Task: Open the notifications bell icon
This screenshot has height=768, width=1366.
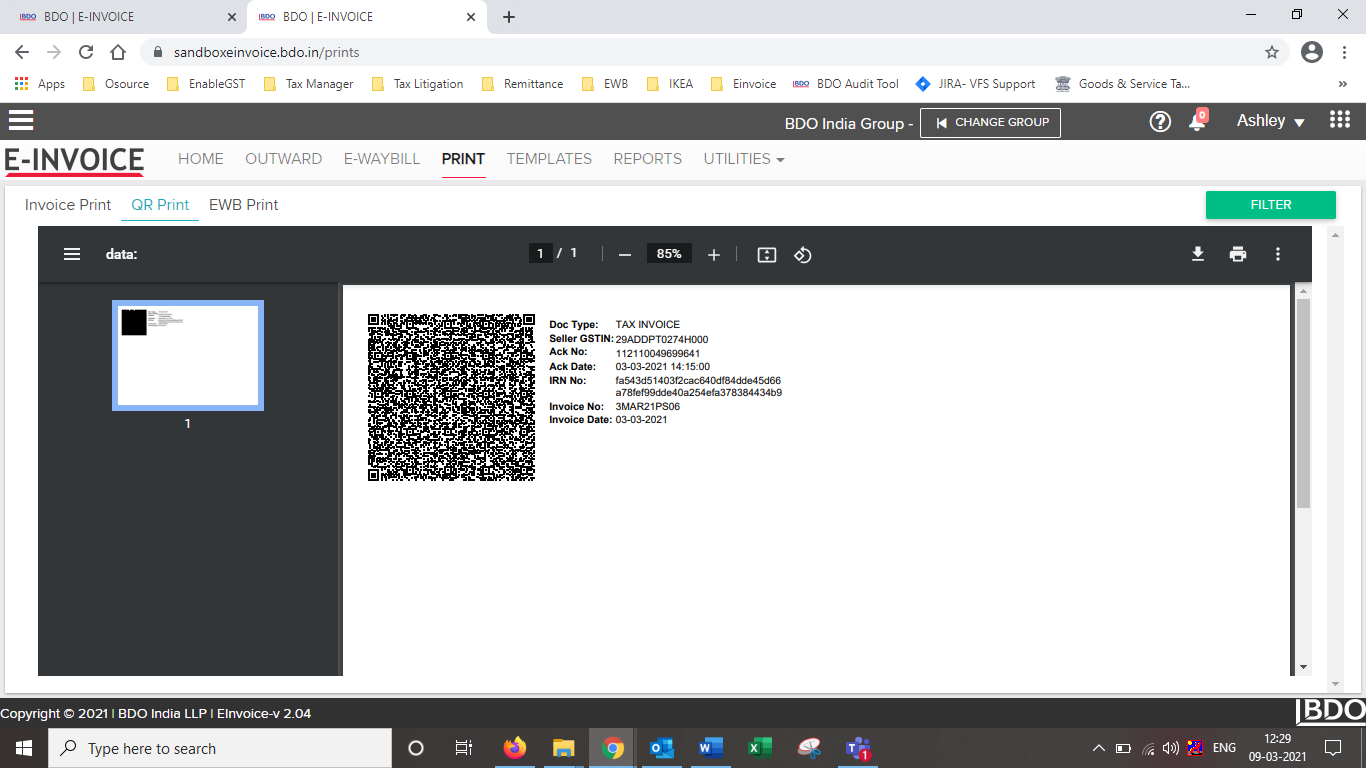Action: pyautogui.click(x=1197, y=121)
